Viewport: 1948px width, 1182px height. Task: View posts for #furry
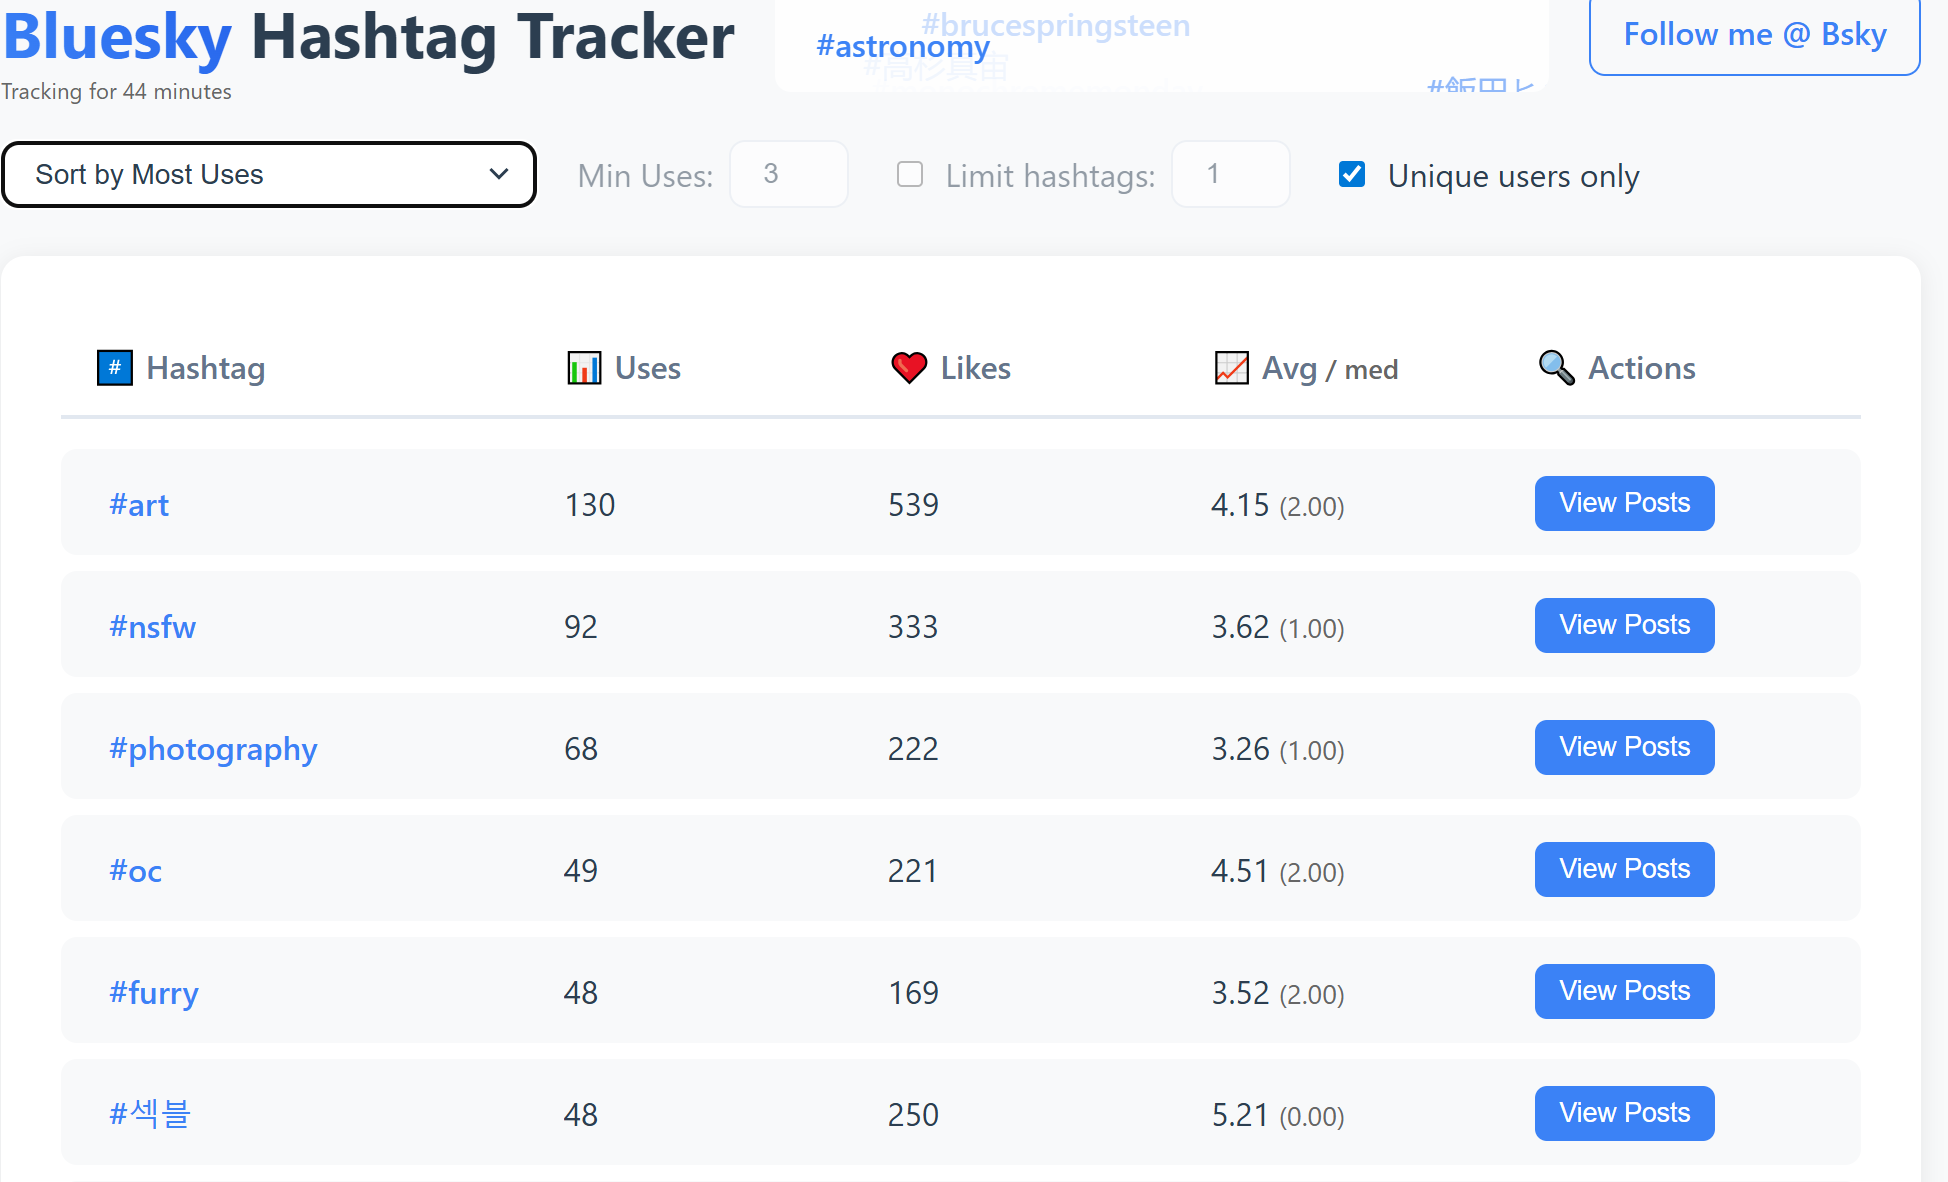(1625, 991)
